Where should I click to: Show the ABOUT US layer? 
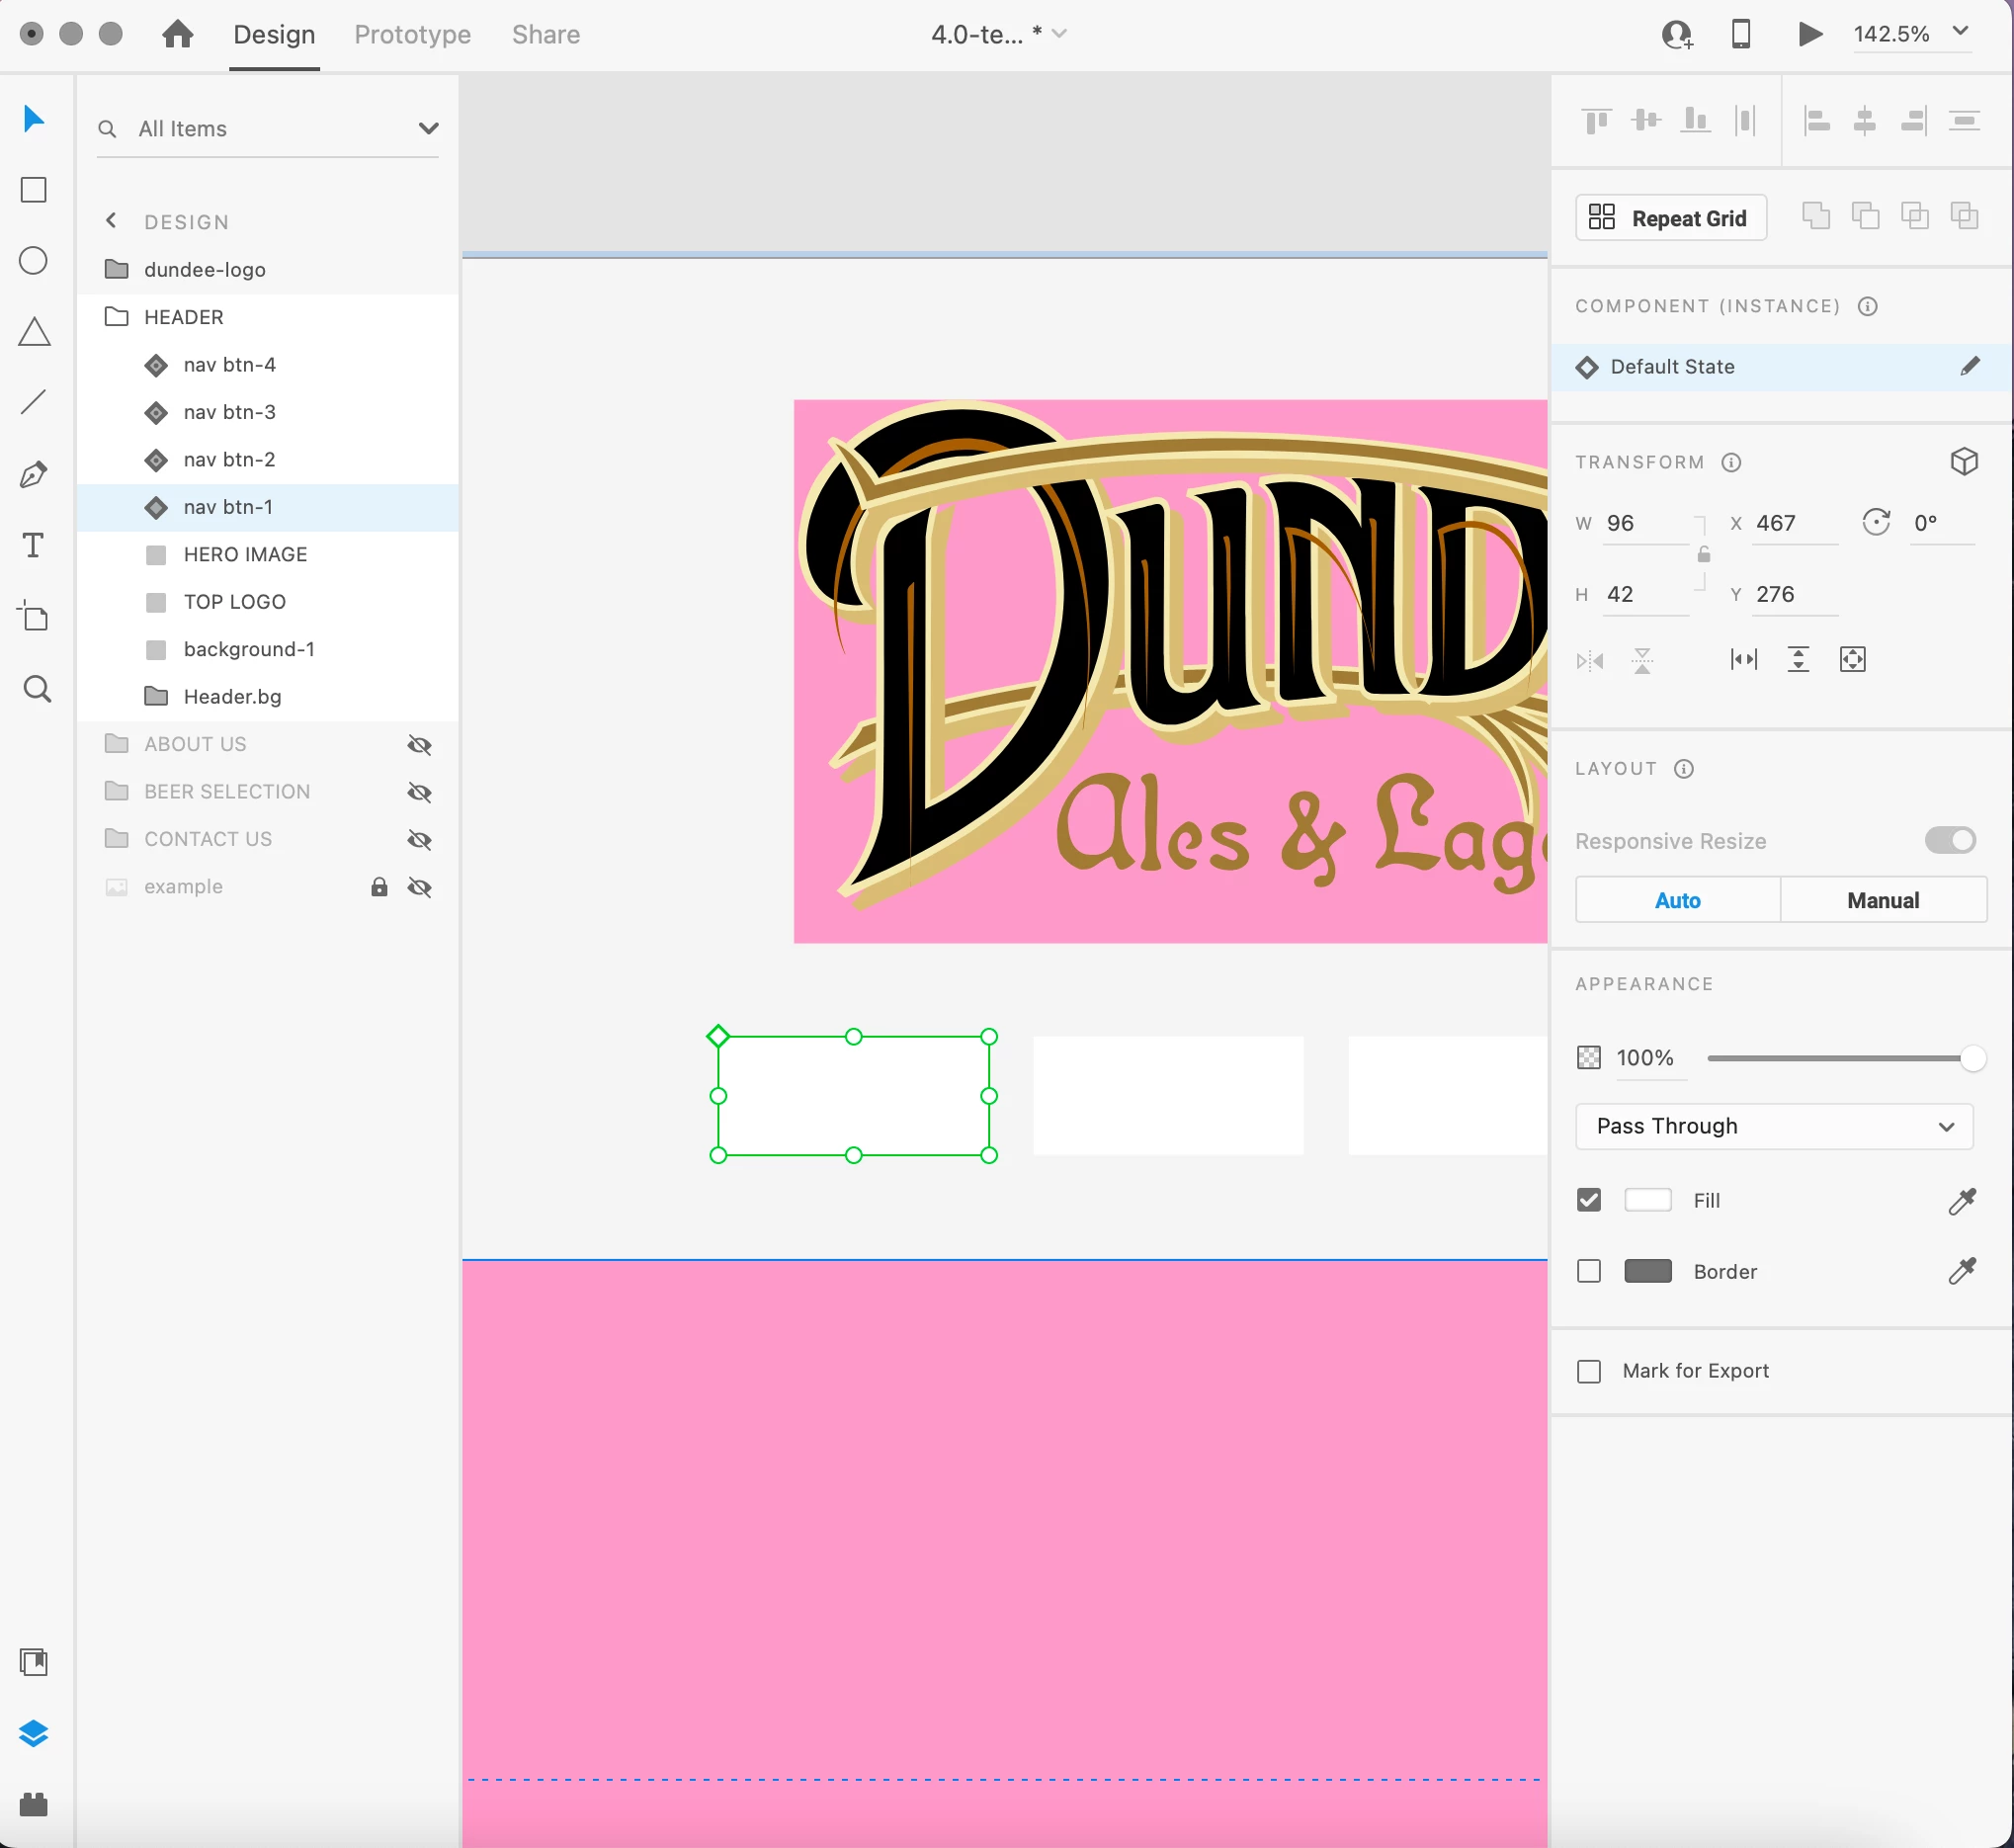[420, 745]
